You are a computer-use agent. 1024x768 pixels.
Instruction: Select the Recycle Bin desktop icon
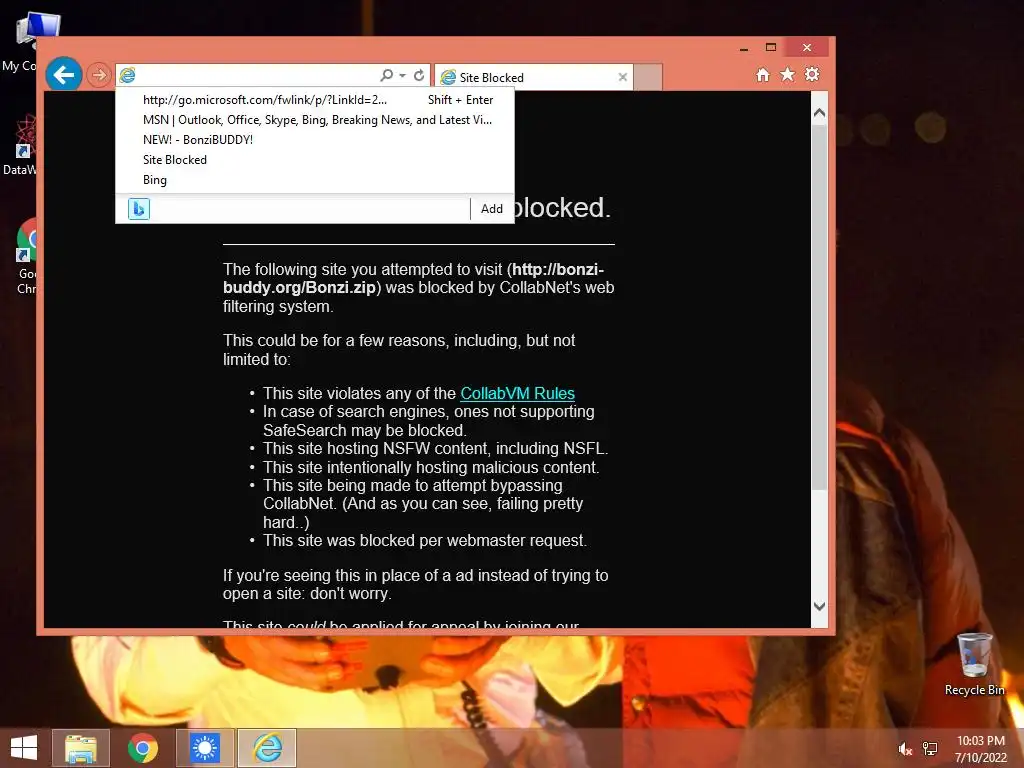point(974,664)
